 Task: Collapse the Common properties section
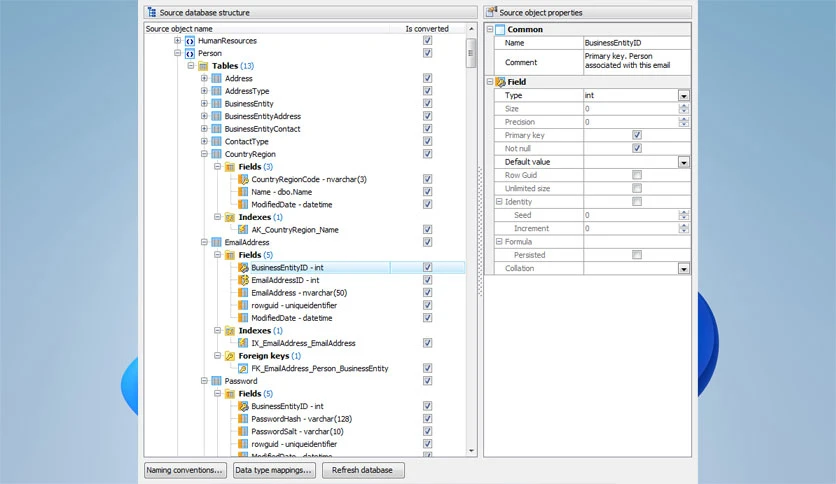(x=490, y=29)
